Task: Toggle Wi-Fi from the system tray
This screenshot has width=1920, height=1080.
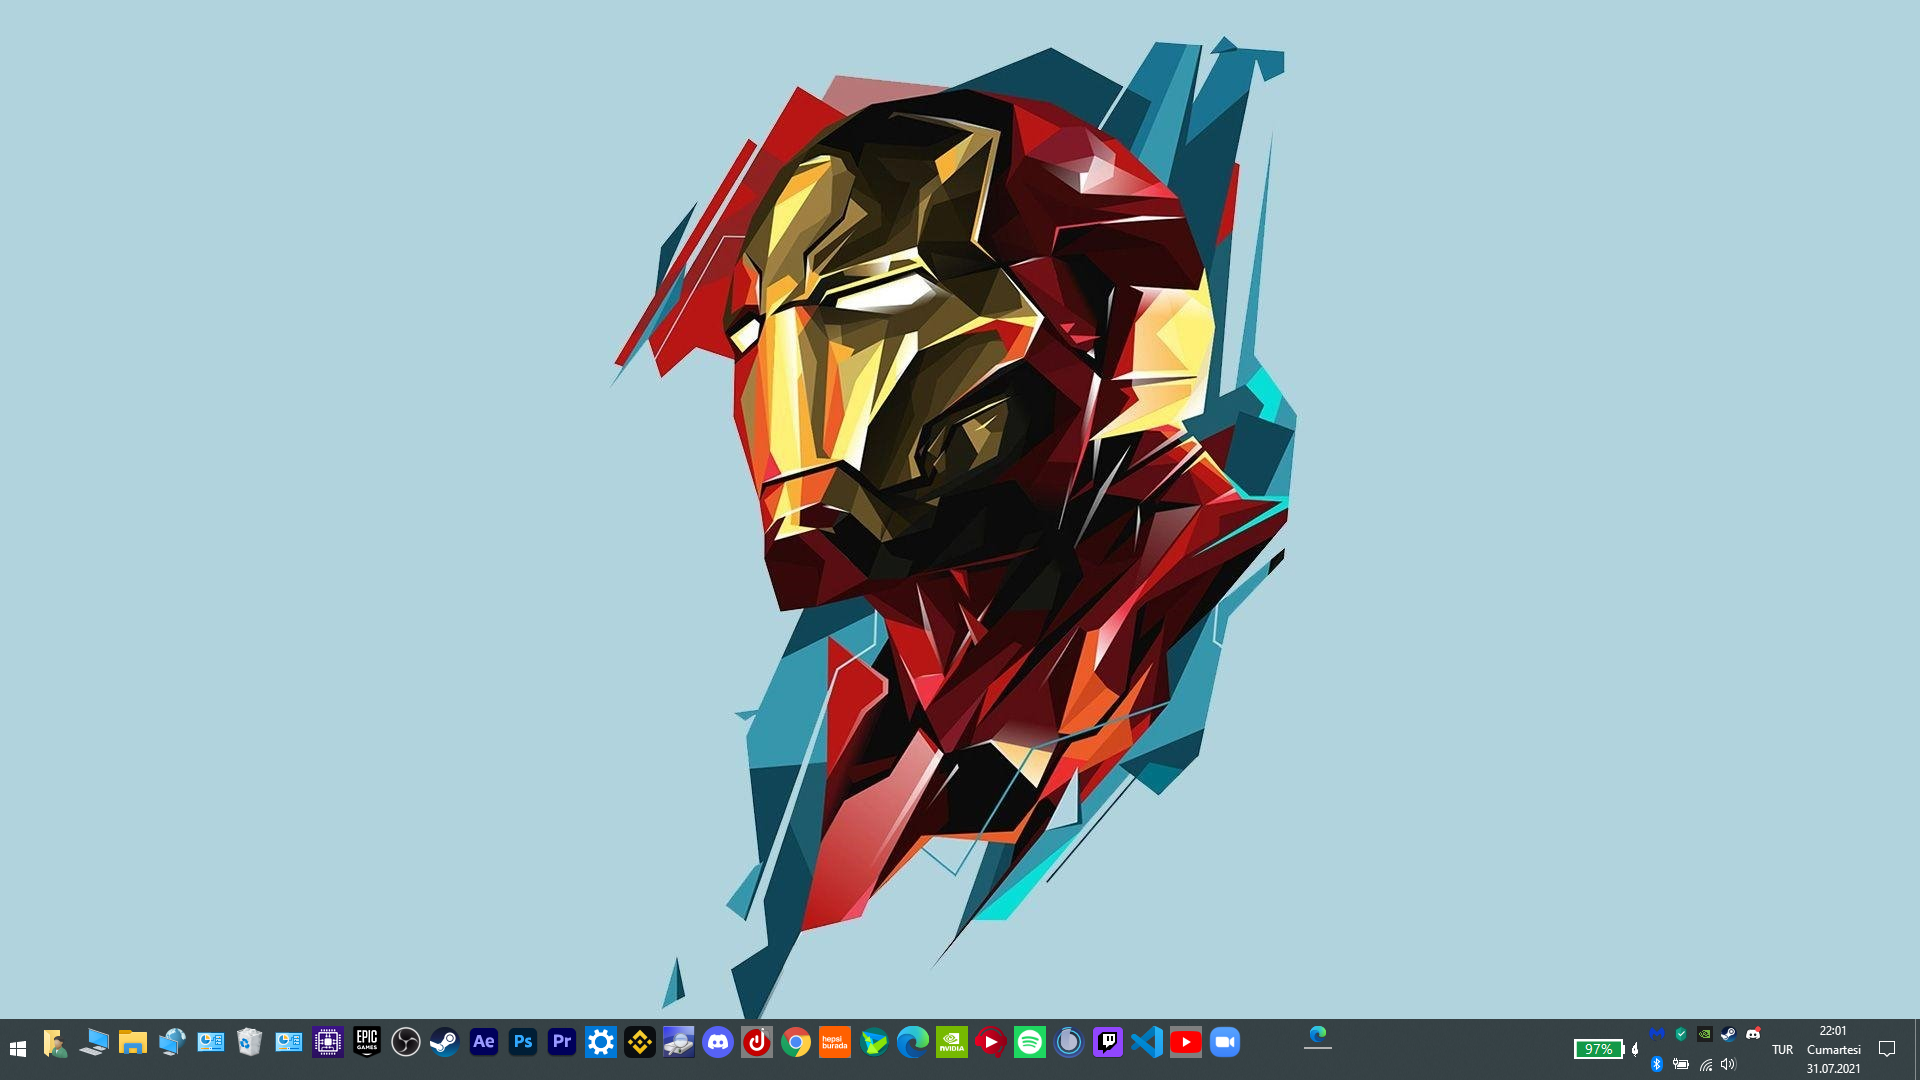Action: coord(1708,1065)
